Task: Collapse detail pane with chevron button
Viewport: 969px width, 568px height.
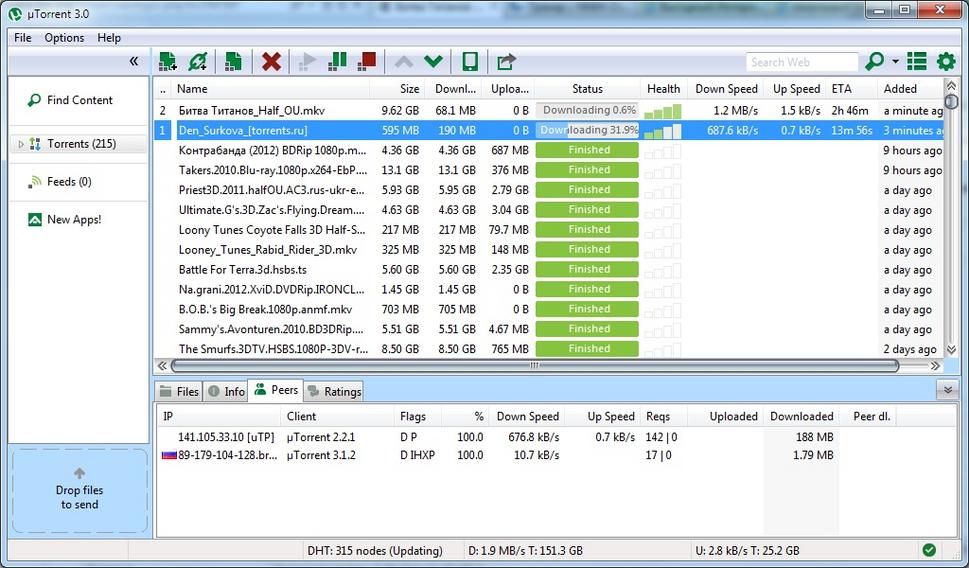Action: coord(947,390)
